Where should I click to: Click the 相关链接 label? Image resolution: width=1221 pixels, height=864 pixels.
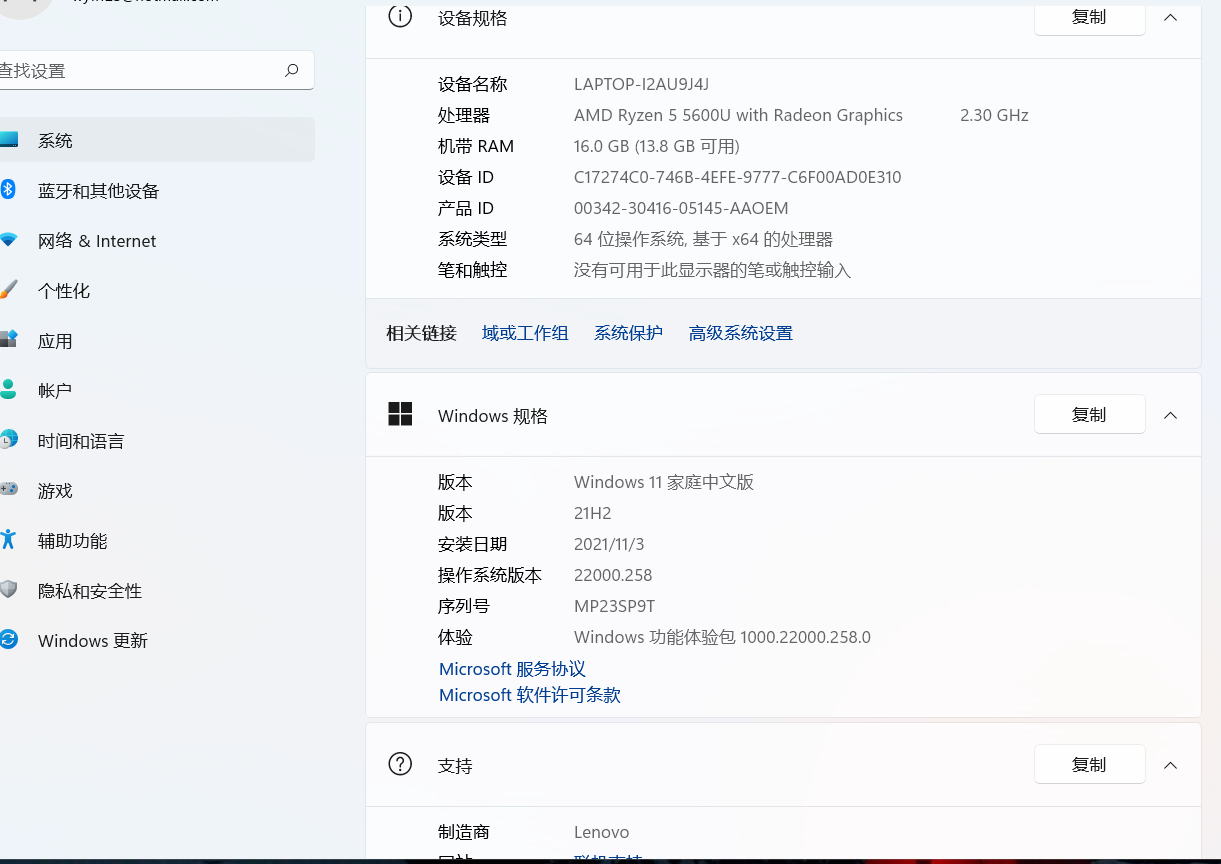422,333
